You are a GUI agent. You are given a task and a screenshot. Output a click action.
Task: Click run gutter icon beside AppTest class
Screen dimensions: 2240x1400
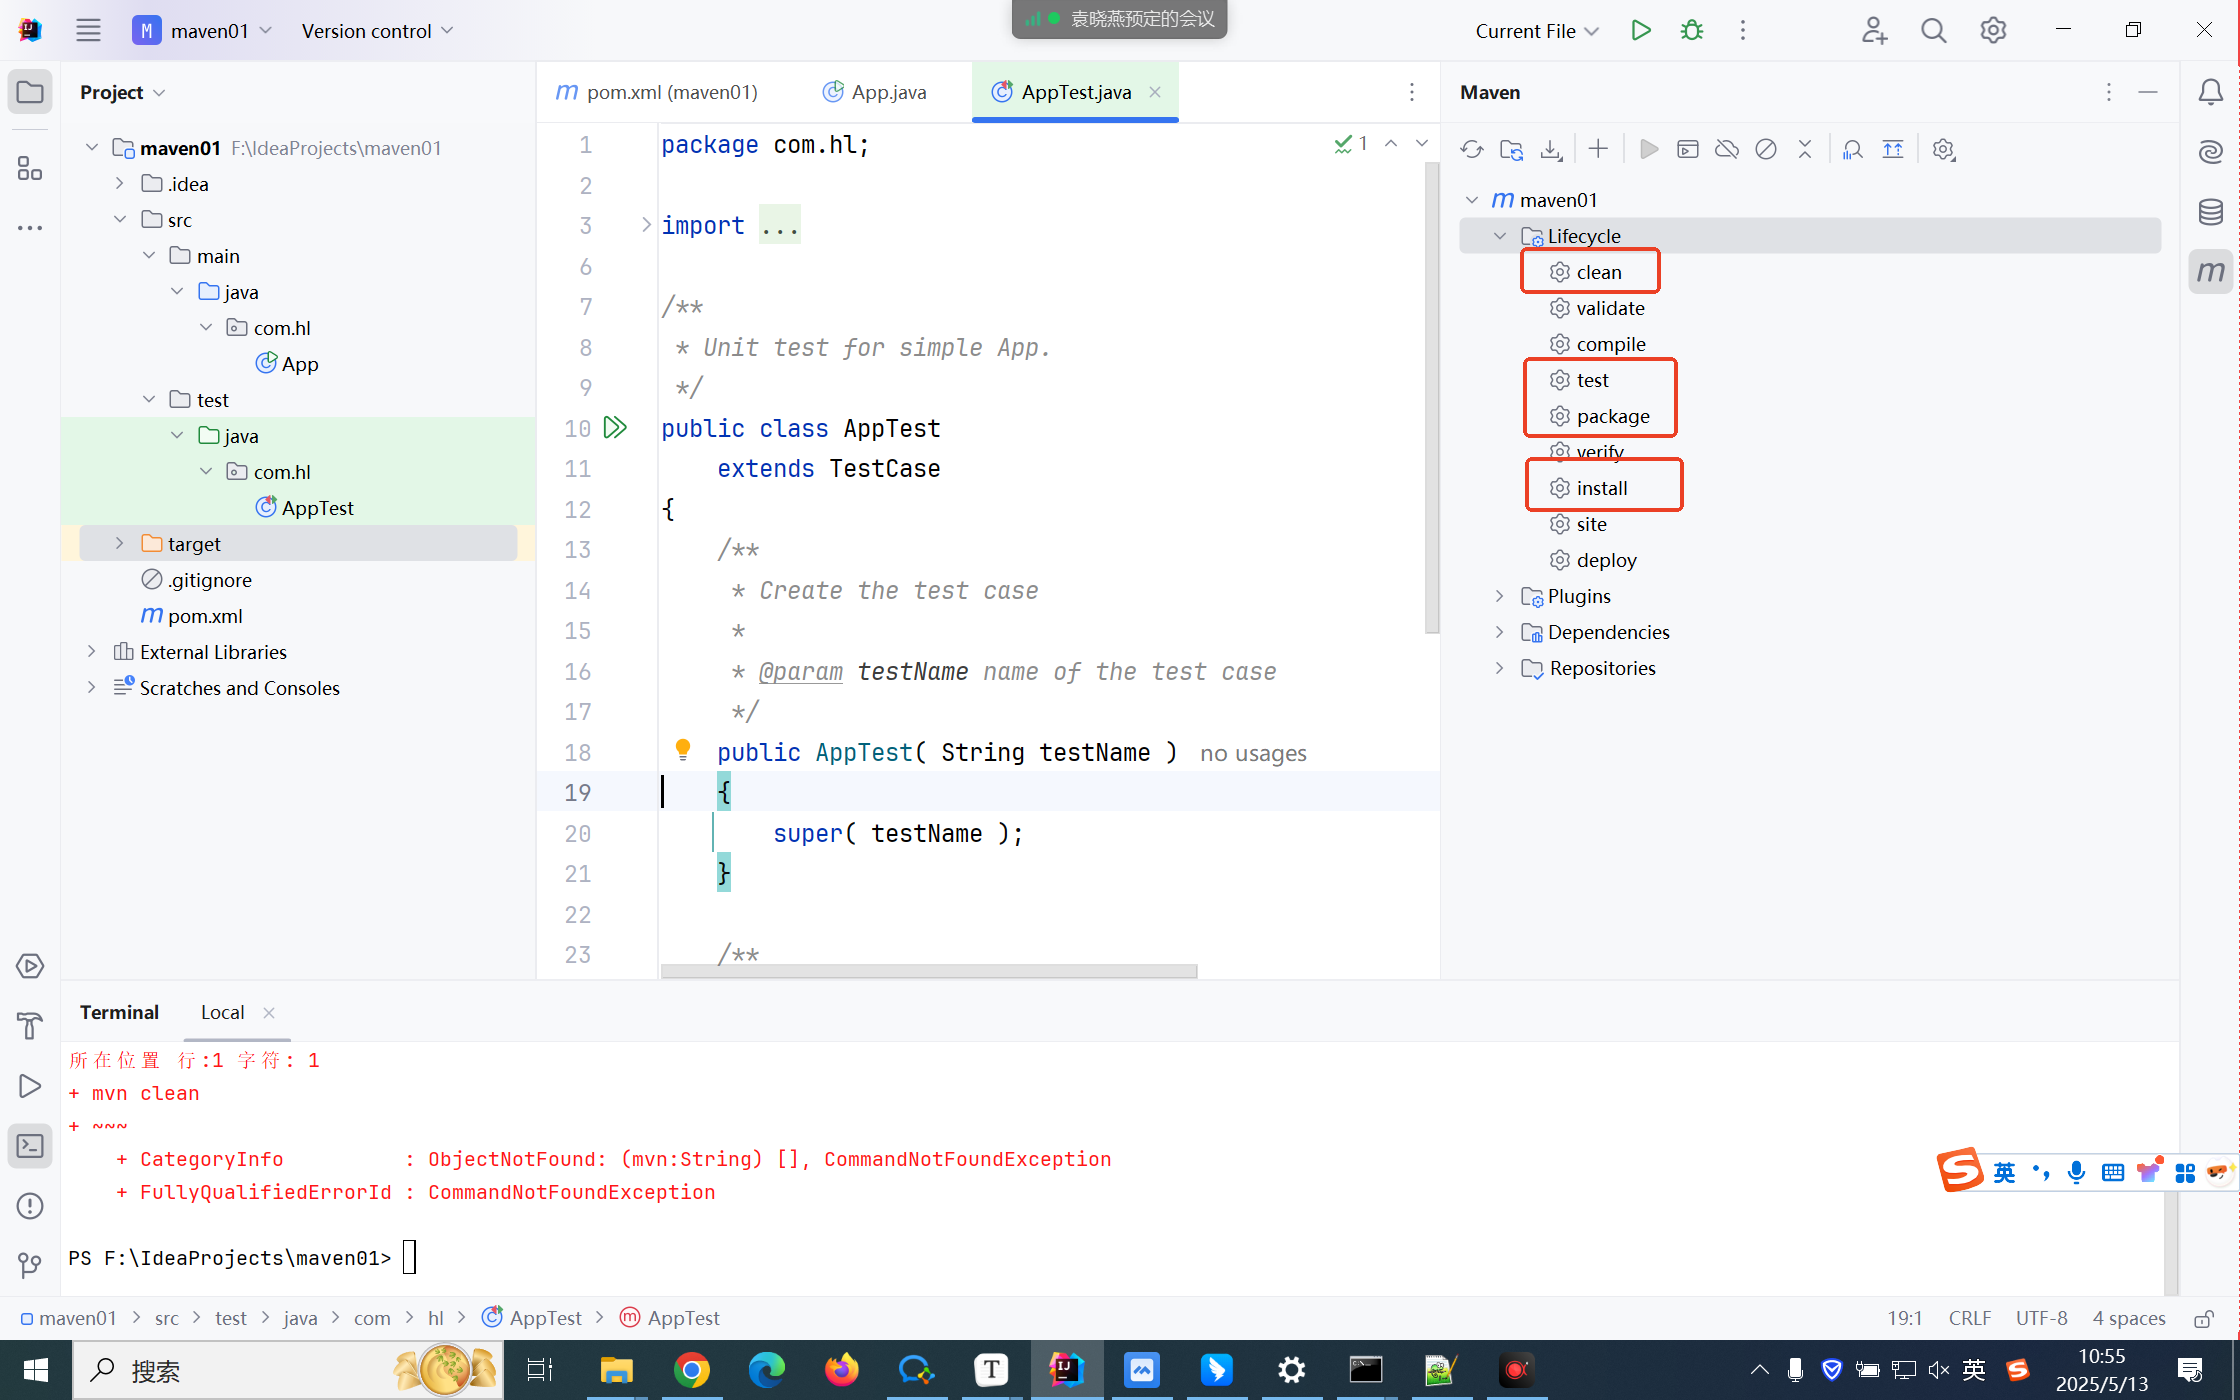pyautogui.click(x=615, y=428)
